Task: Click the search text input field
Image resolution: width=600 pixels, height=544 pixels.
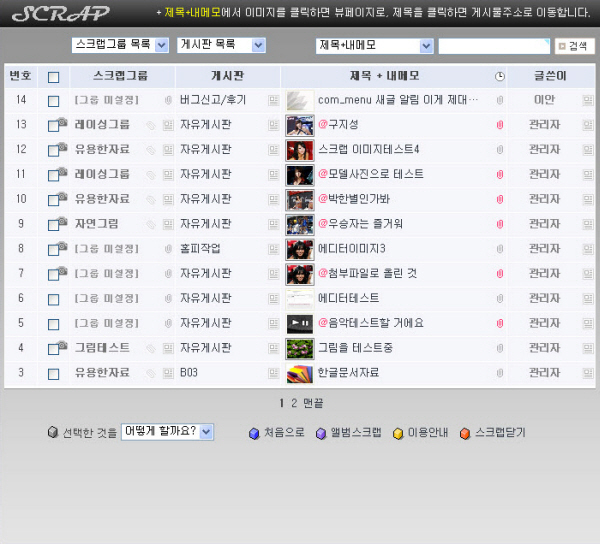Action: [x=494, y=46]
